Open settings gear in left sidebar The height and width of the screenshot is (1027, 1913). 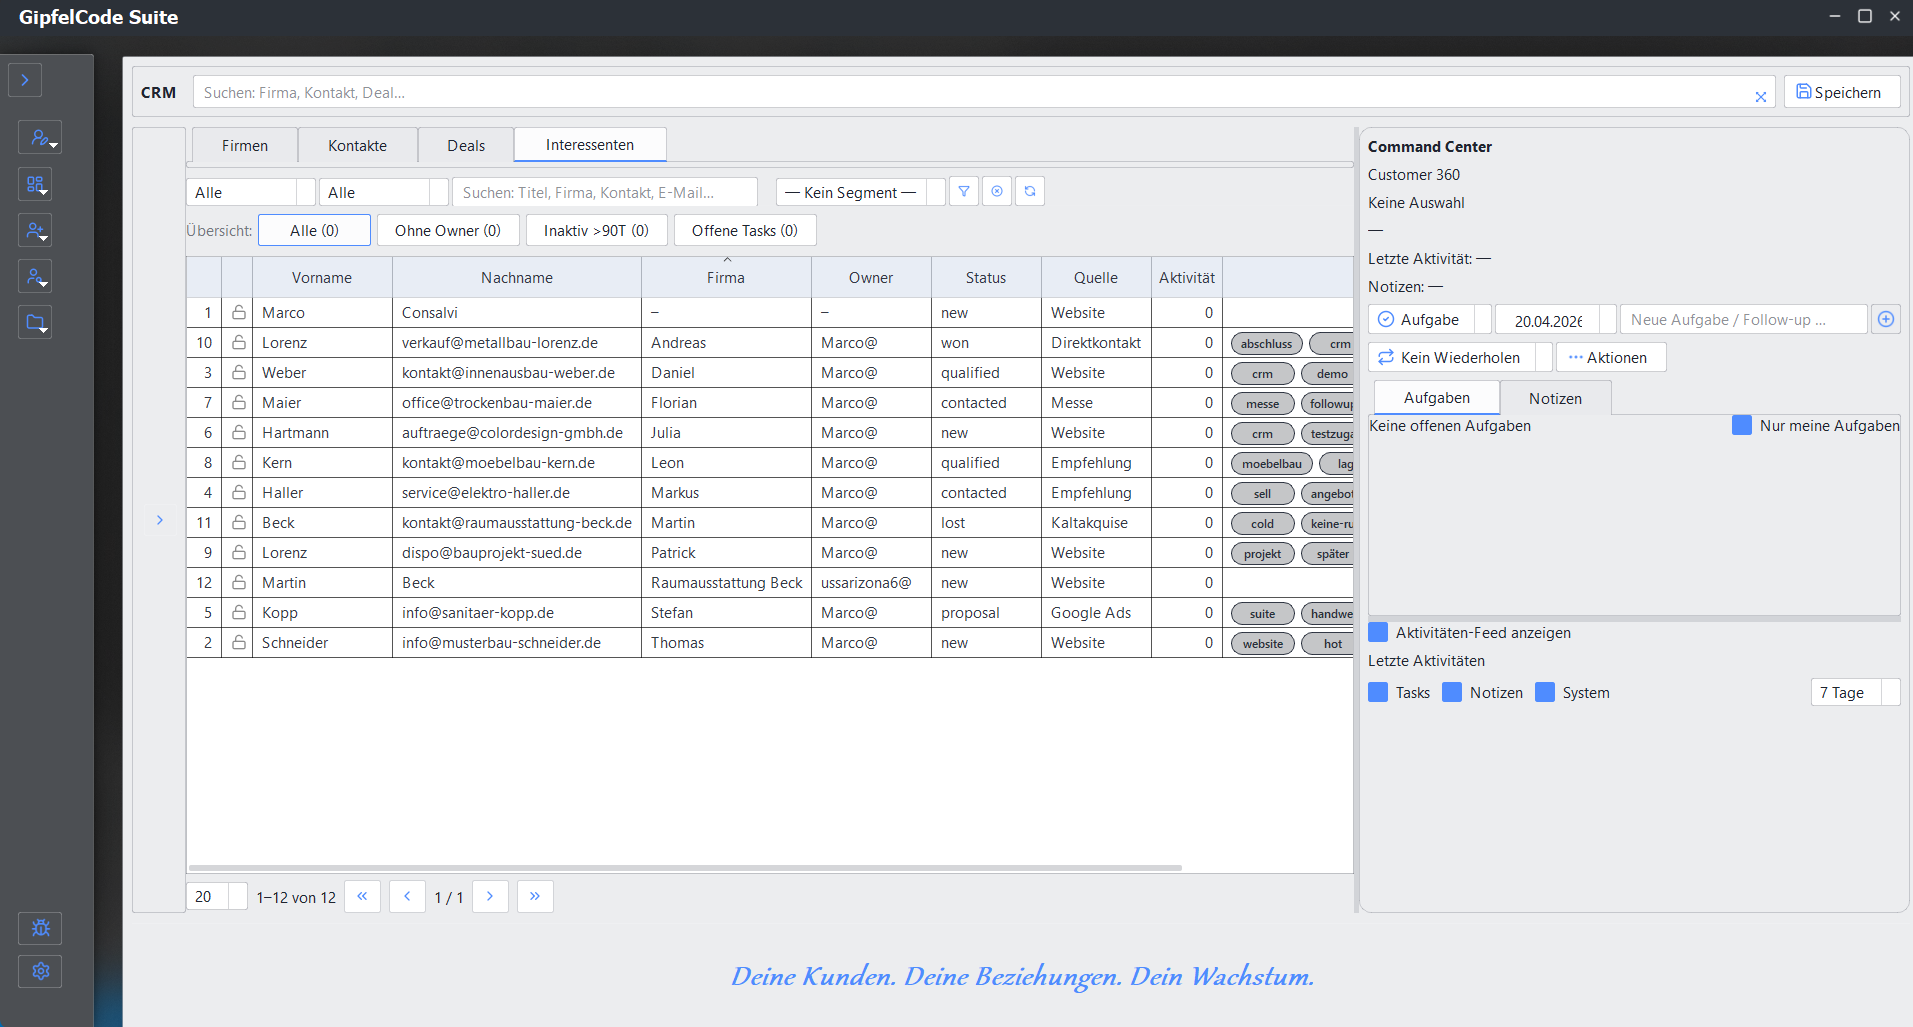(x=40, y=971)
